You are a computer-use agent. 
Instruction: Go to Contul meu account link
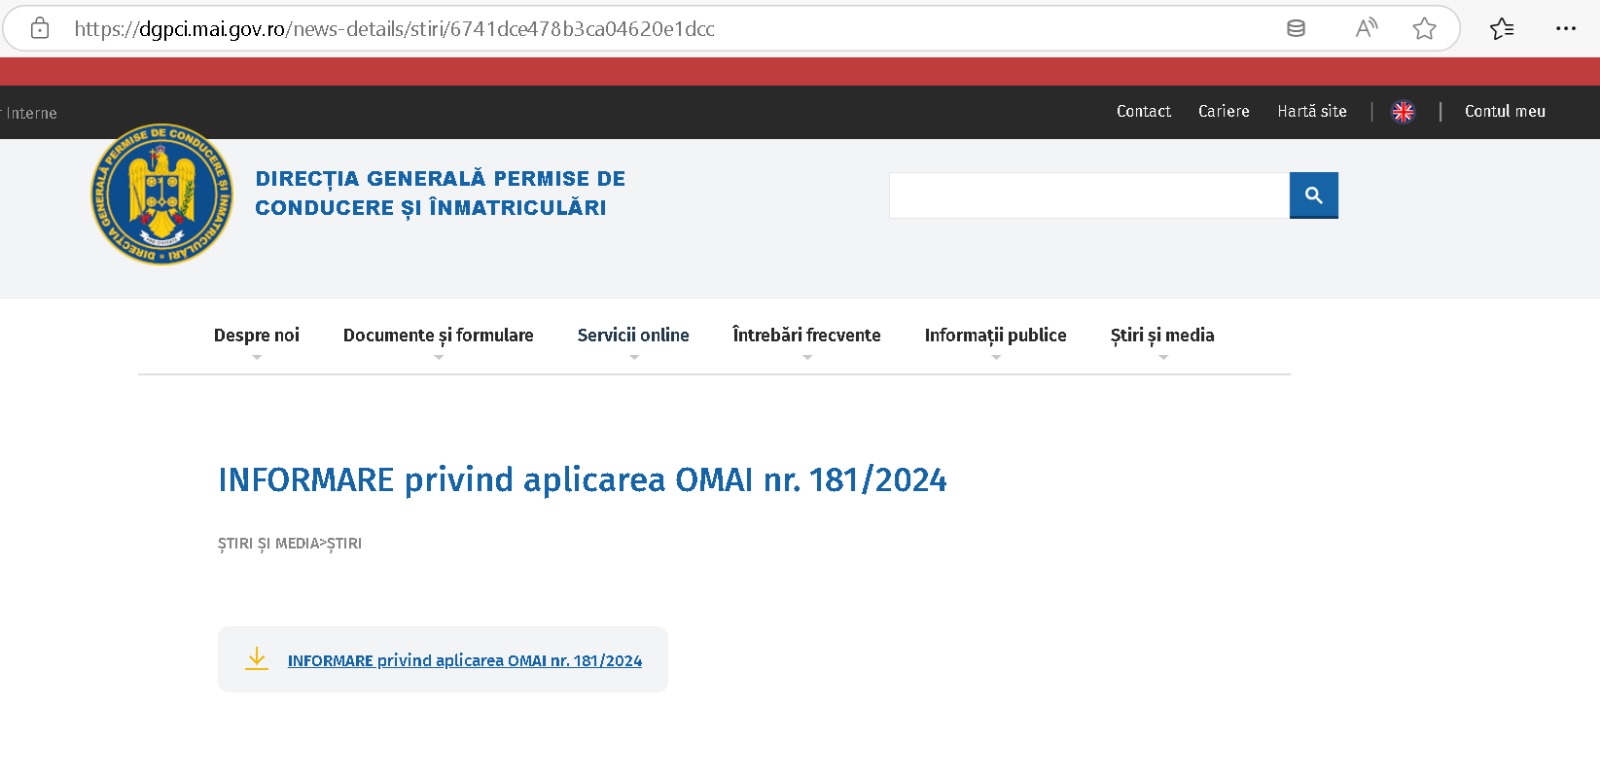[x=1504, y=112]
